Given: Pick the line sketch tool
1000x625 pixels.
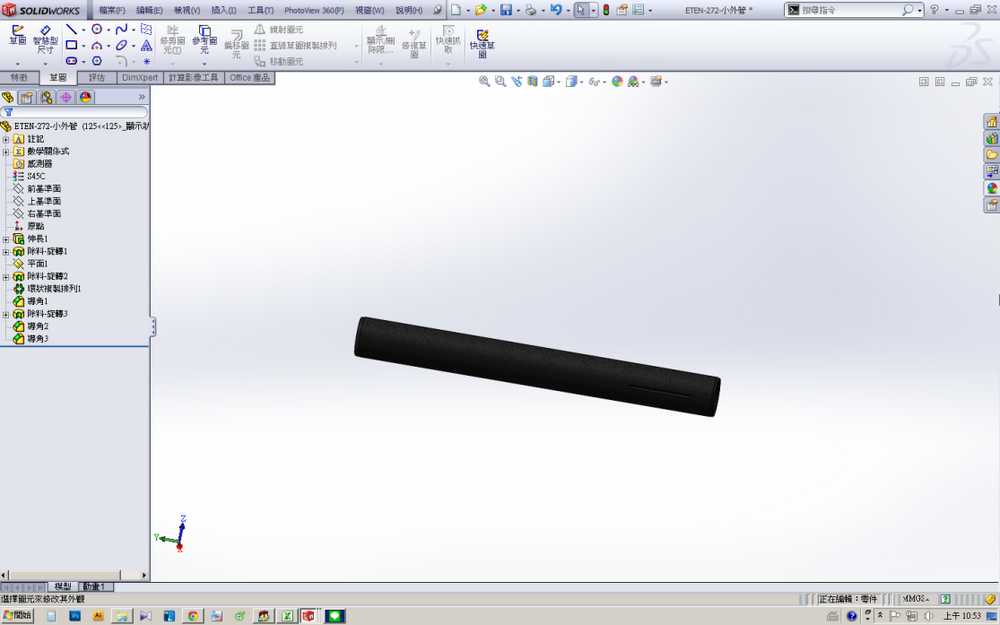Looking at the screenshot, I should tap(71, 30).
